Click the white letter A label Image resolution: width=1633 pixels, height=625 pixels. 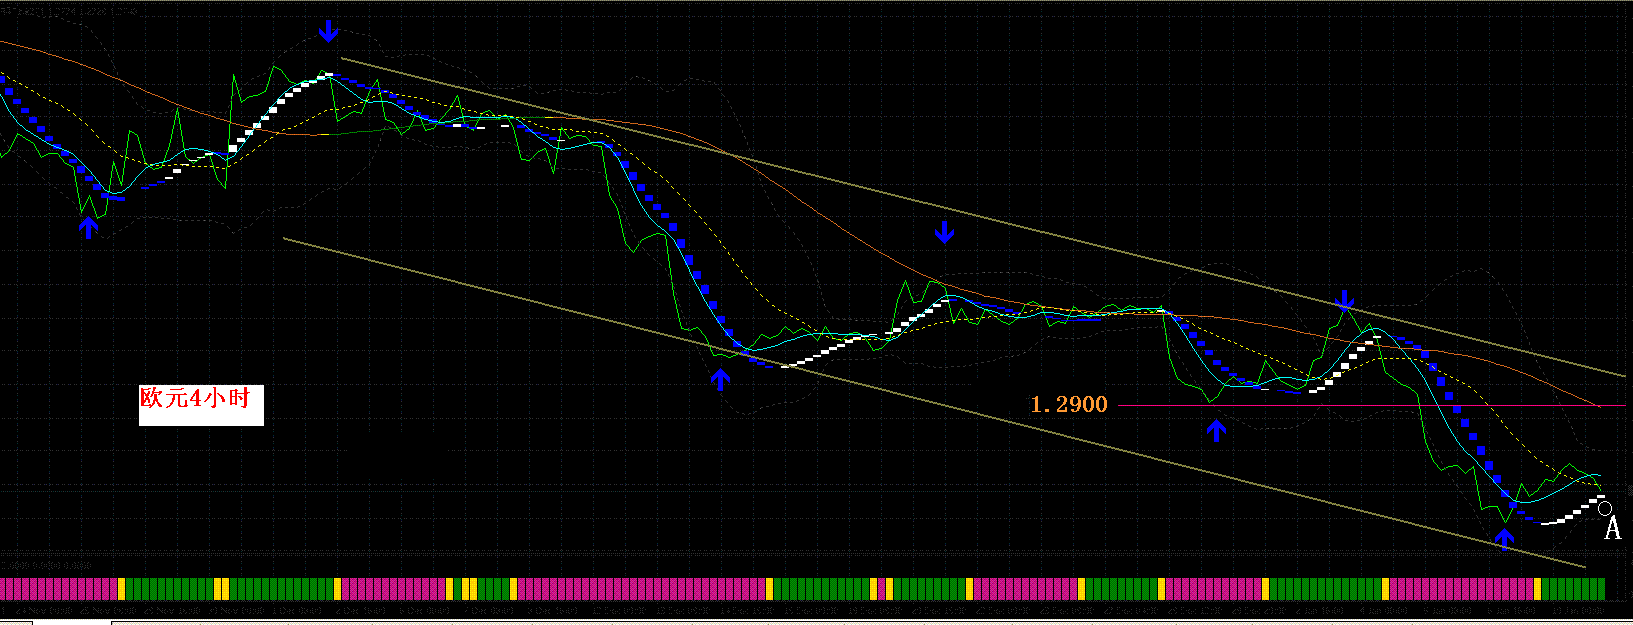[1612, 529]
